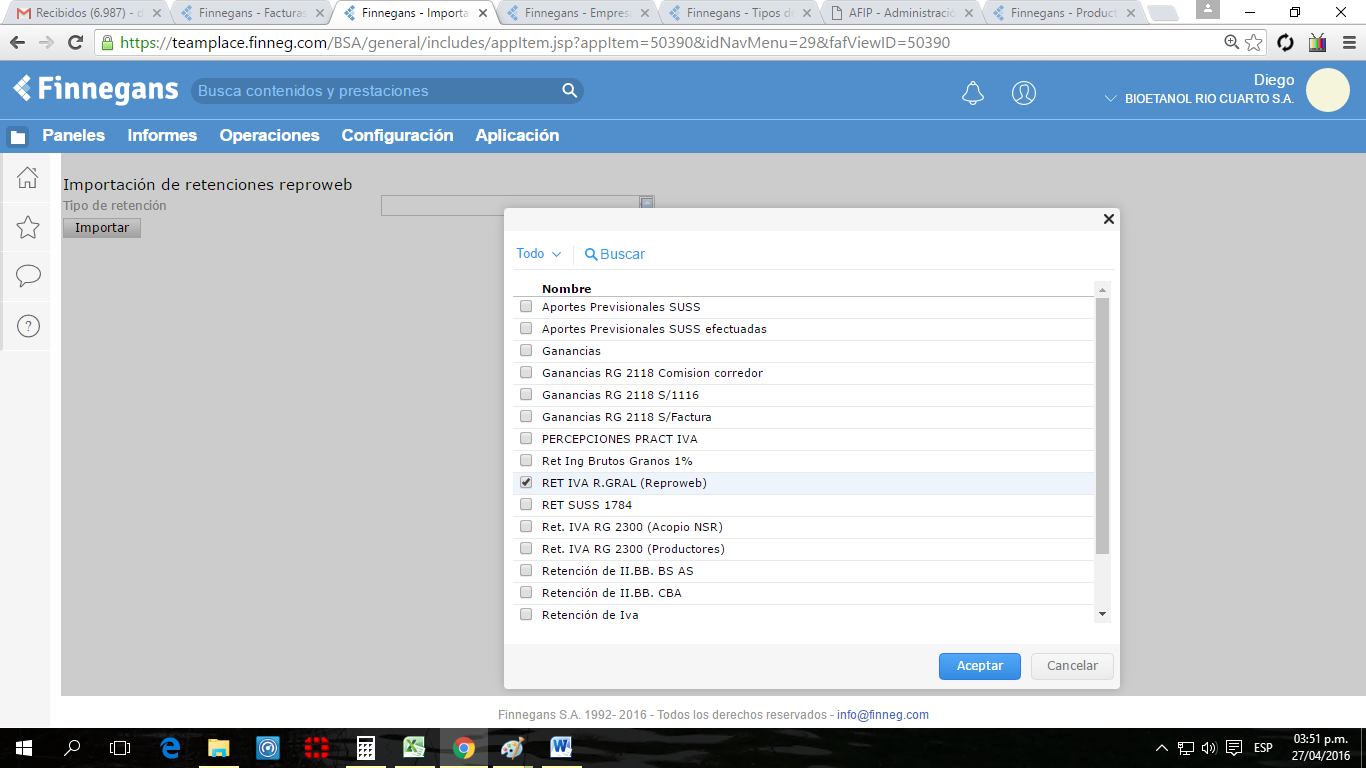Enable PERCEPCIONES PRACT IVA checkbox
The image size is (1366, 768).
526,439
